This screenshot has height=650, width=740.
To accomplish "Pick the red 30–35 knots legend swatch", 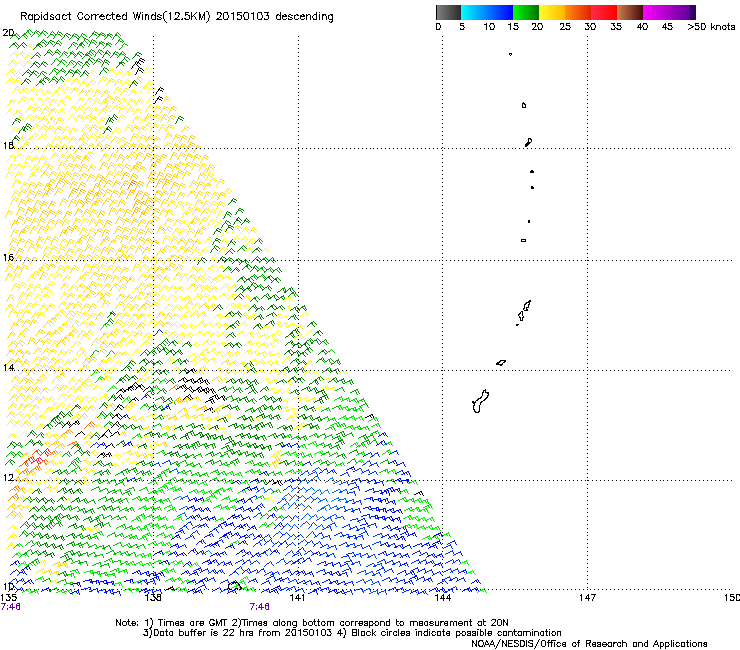I will [x=604, y=12].
